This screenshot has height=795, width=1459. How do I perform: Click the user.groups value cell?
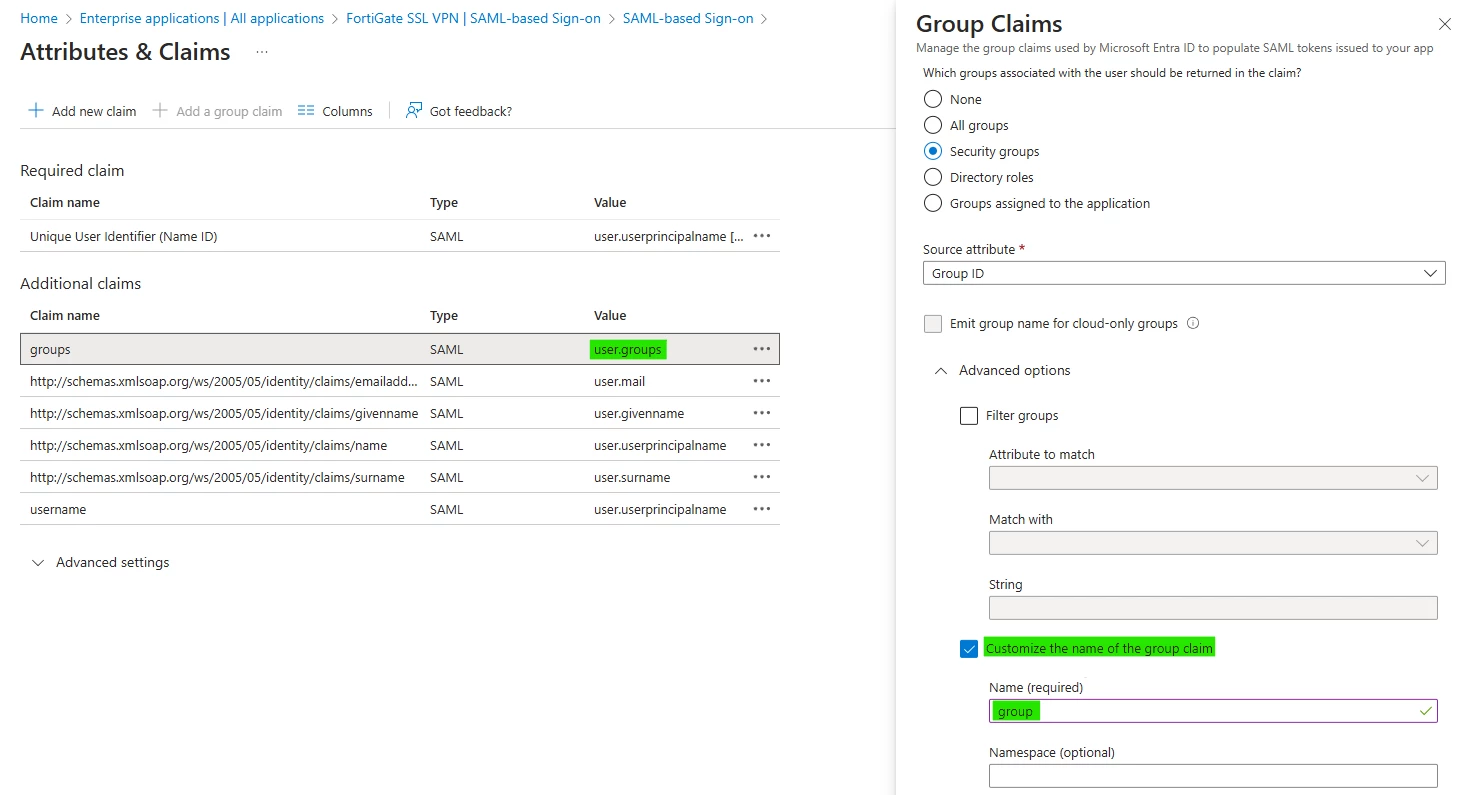click(628, 349)
